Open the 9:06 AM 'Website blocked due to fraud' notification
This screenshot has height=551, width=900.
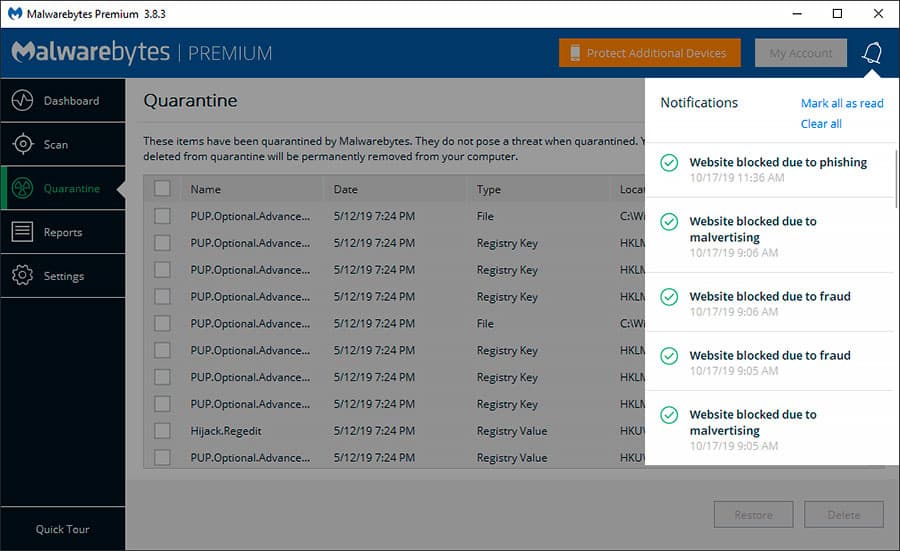tap(769, 303)
